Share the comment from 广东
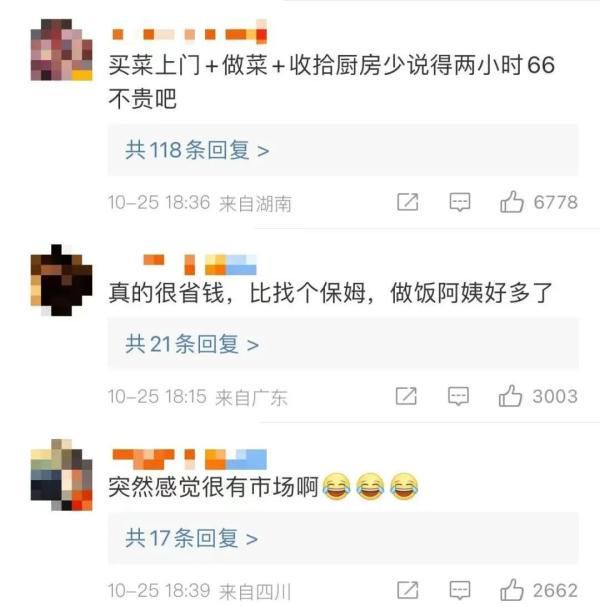600x607 pixels. [406, 396]
